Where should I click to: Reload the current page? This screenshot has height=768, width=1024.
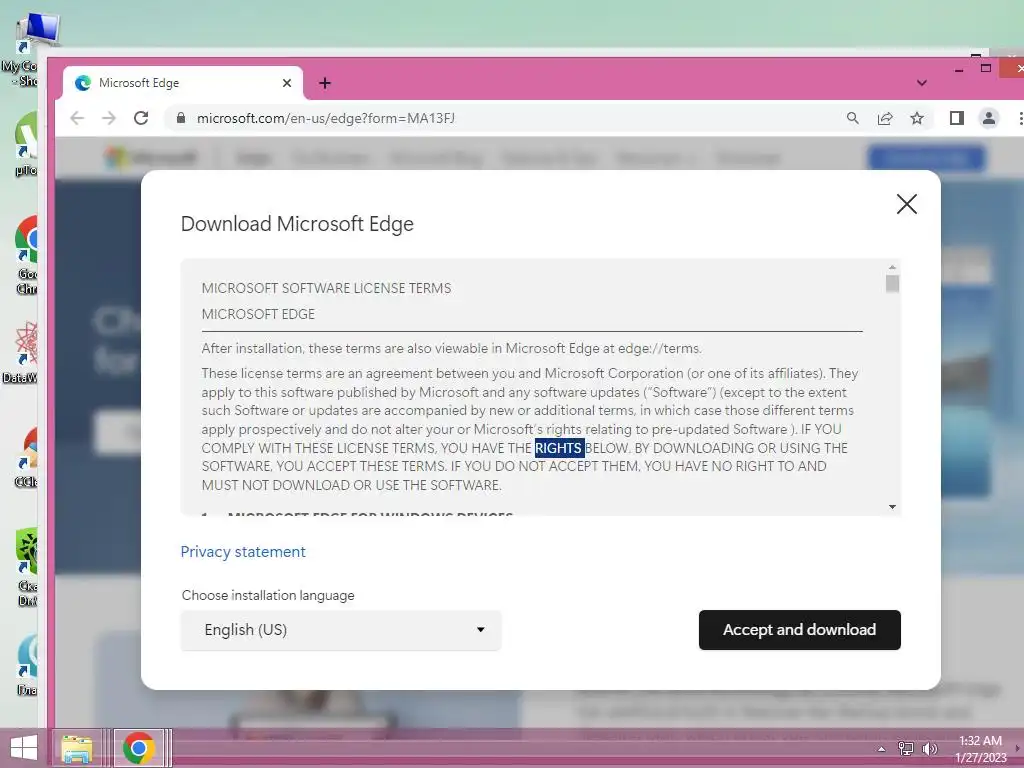coord(141,118)
